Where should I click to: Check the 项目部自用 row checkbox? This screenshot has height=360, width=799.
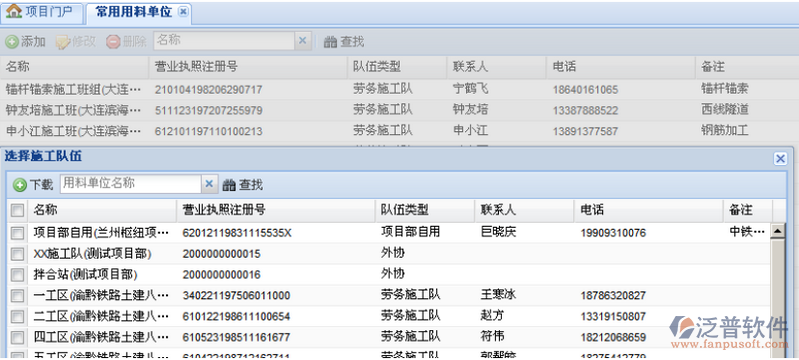[17, 233]
